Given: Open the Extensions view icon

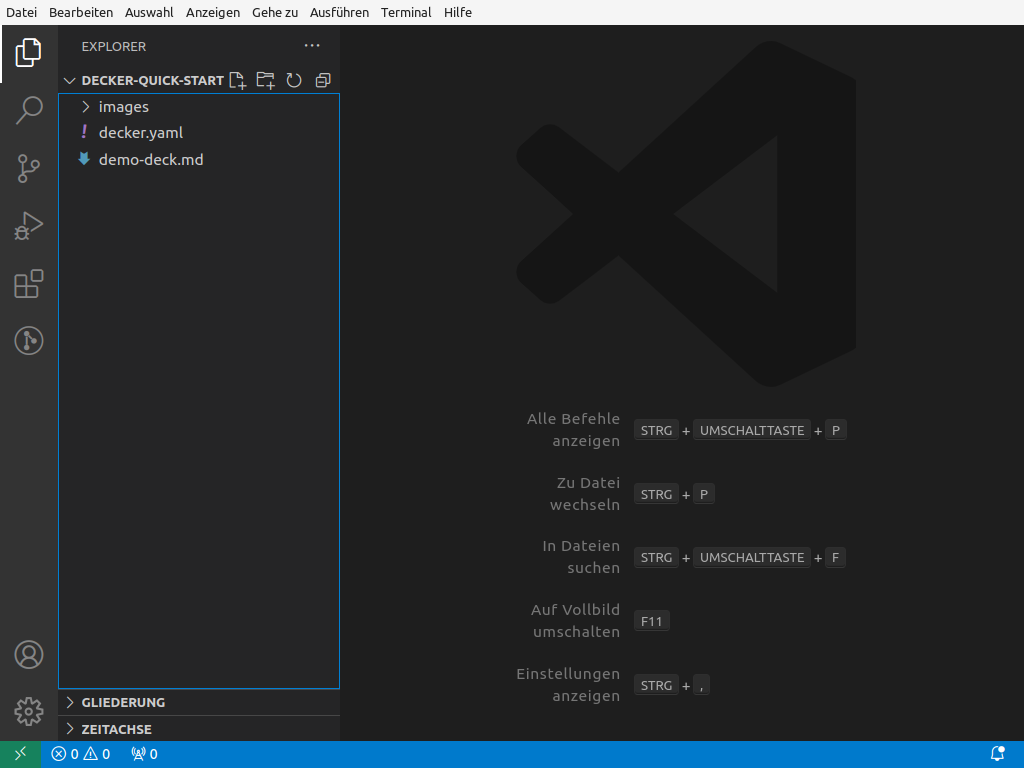Looking at the screenshot, I should point(28,283).
